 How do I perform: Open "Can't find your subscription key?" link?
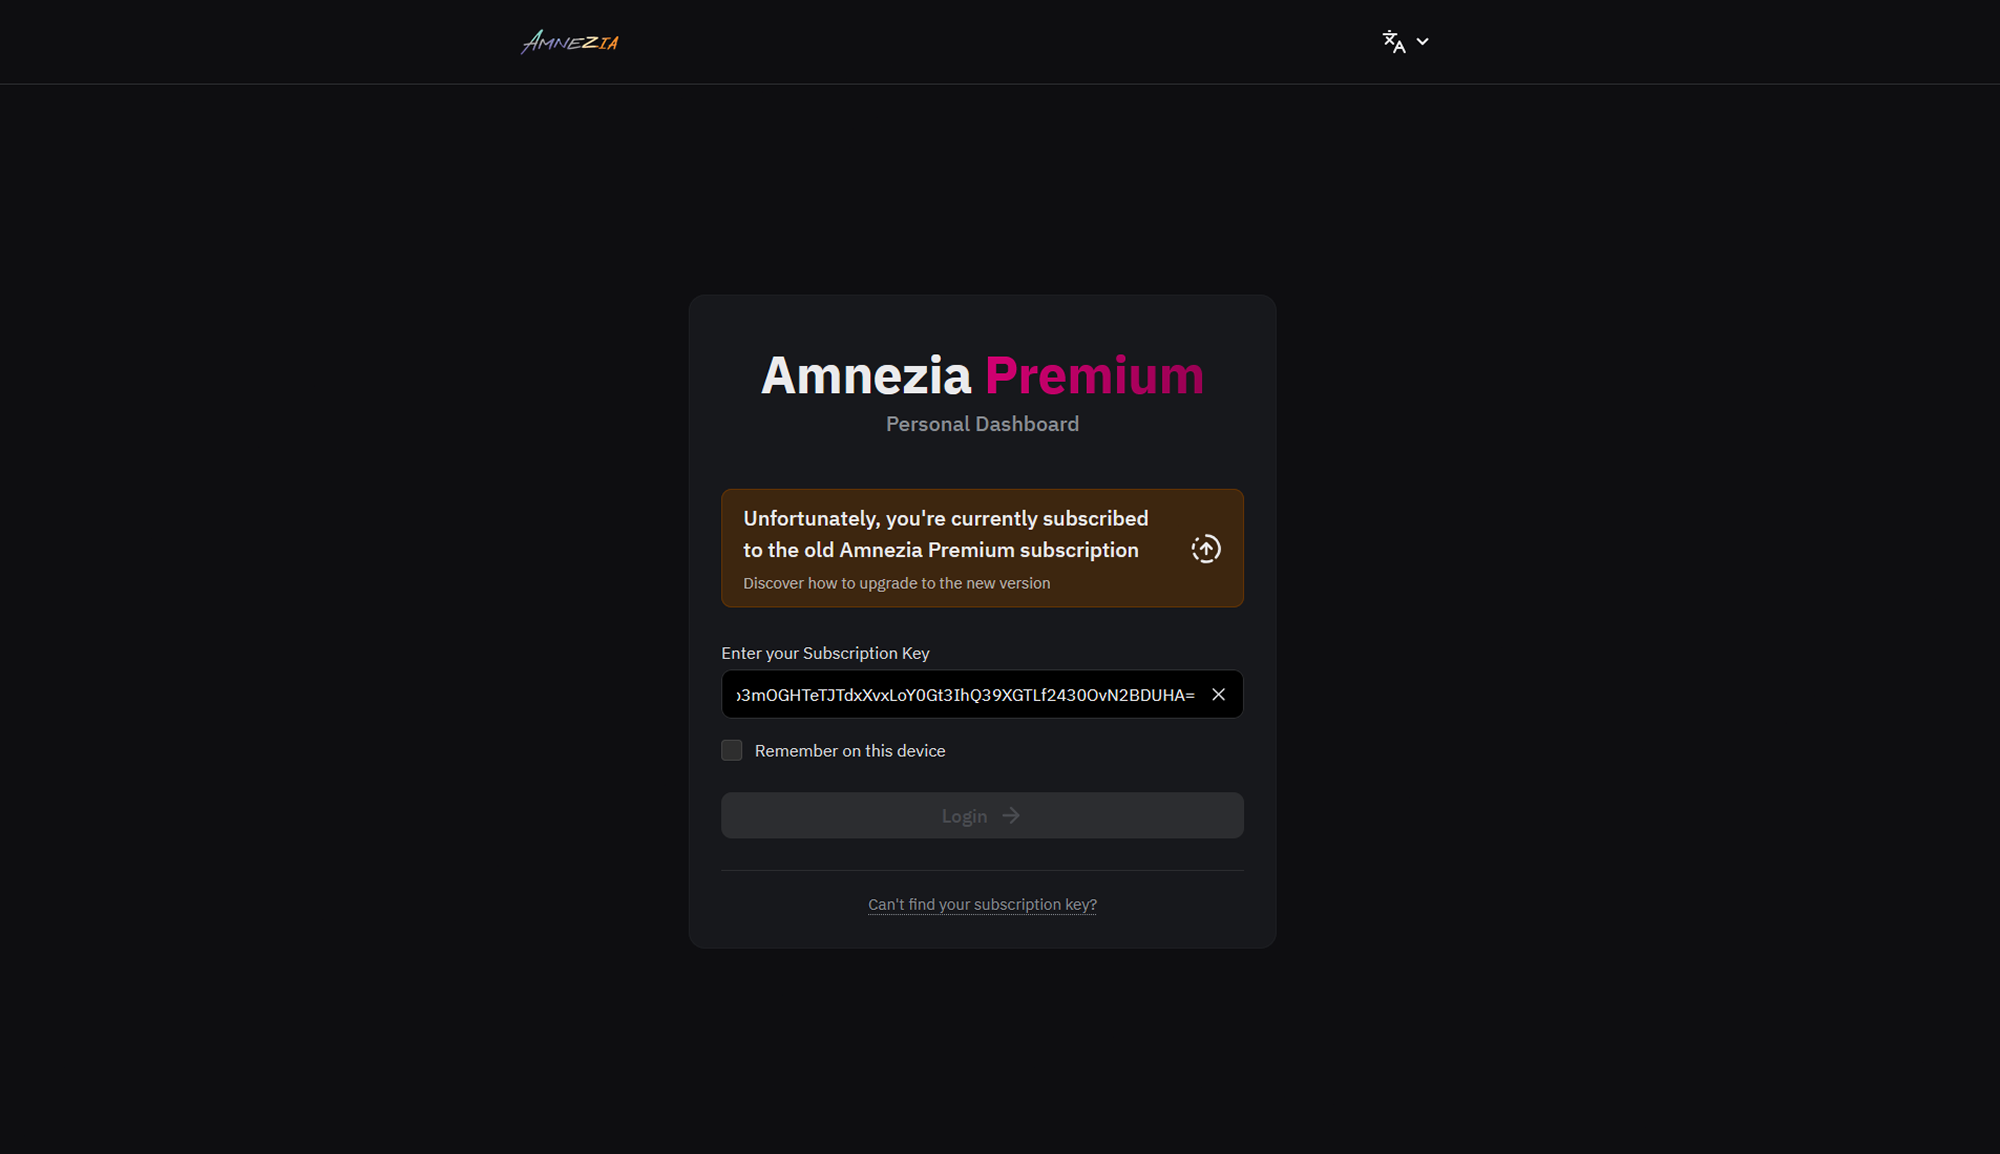pyautogui.click(x=982, y=905)
